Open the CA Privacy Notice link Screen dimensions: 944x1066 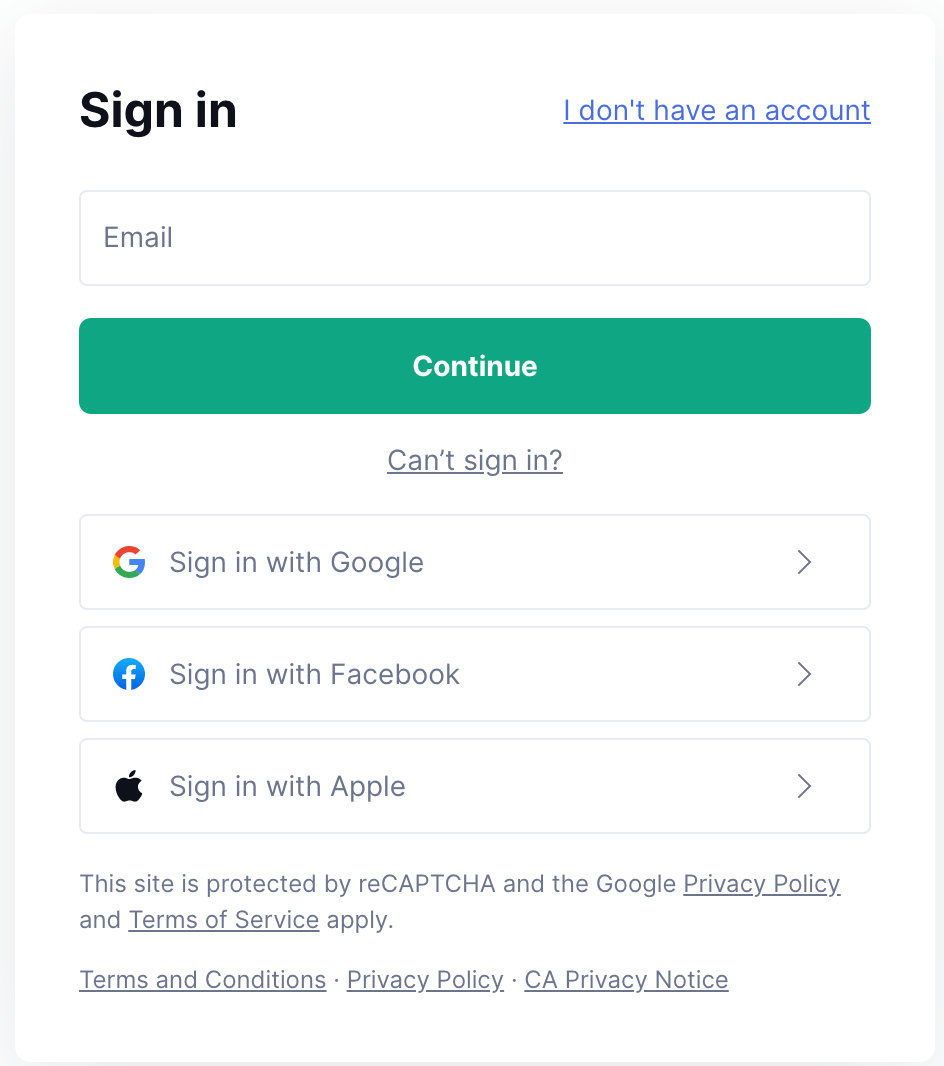tap(626, 980)
